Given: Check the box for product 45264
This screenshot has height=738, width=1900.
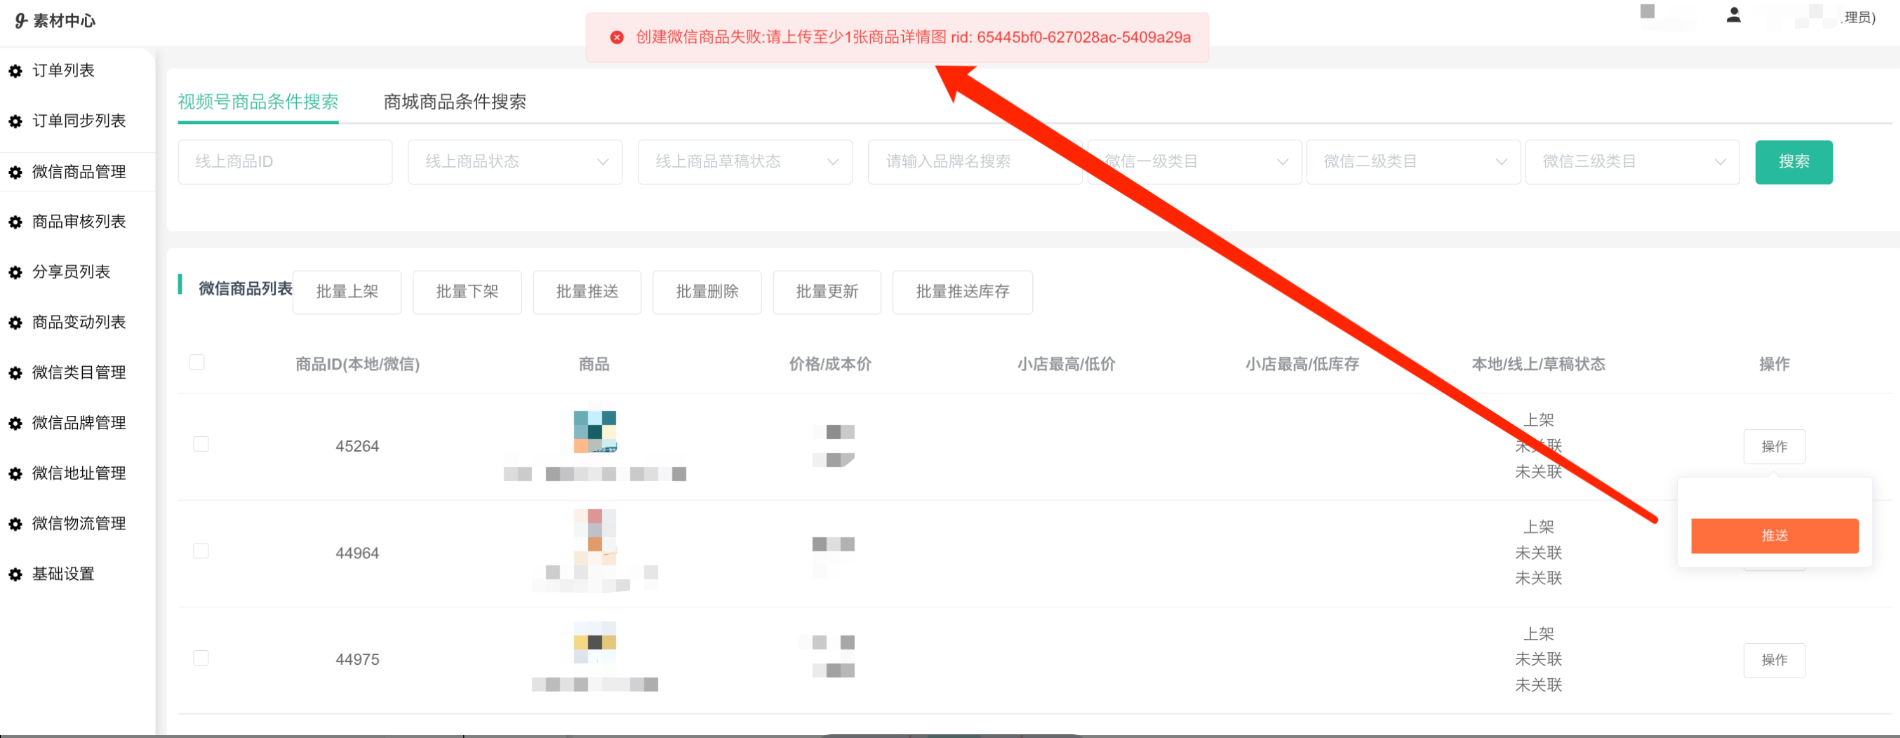Looking at the screenshot, I should [x=201, y=444].
